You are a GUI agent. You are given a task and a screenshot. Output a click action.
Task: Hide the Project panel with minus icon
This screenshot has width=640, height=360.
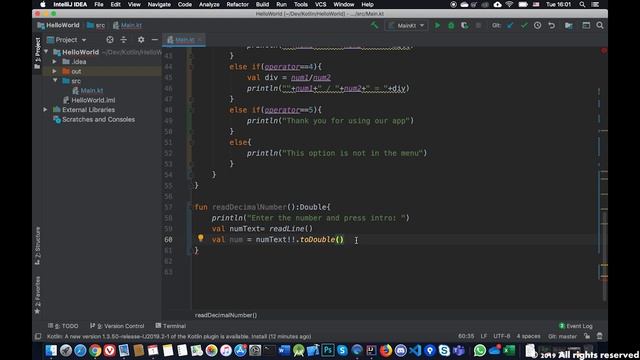[x=155, y=40]
